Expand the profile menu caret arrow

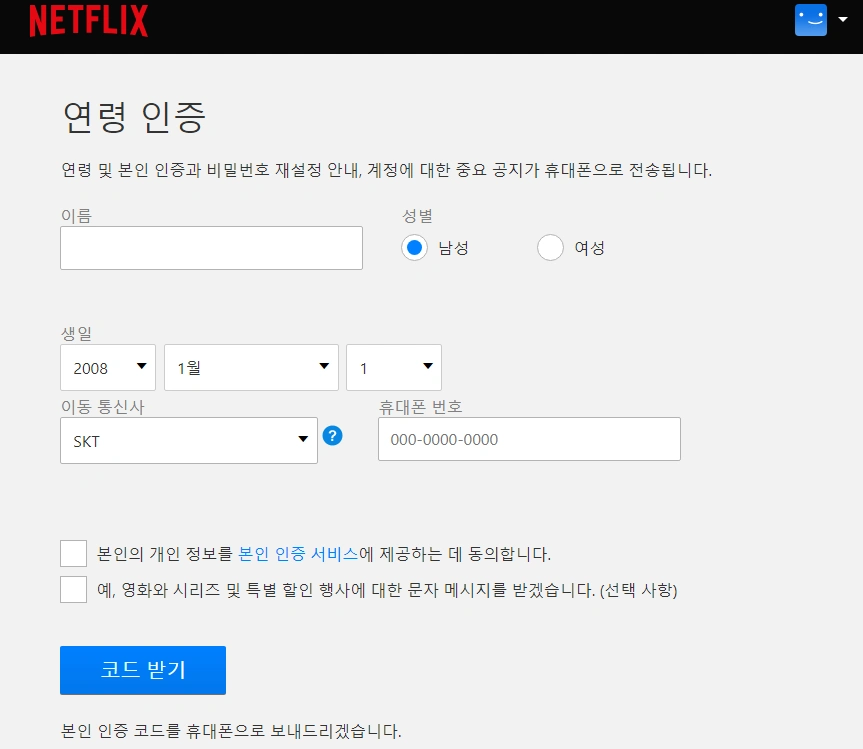(x=843, y=19)
